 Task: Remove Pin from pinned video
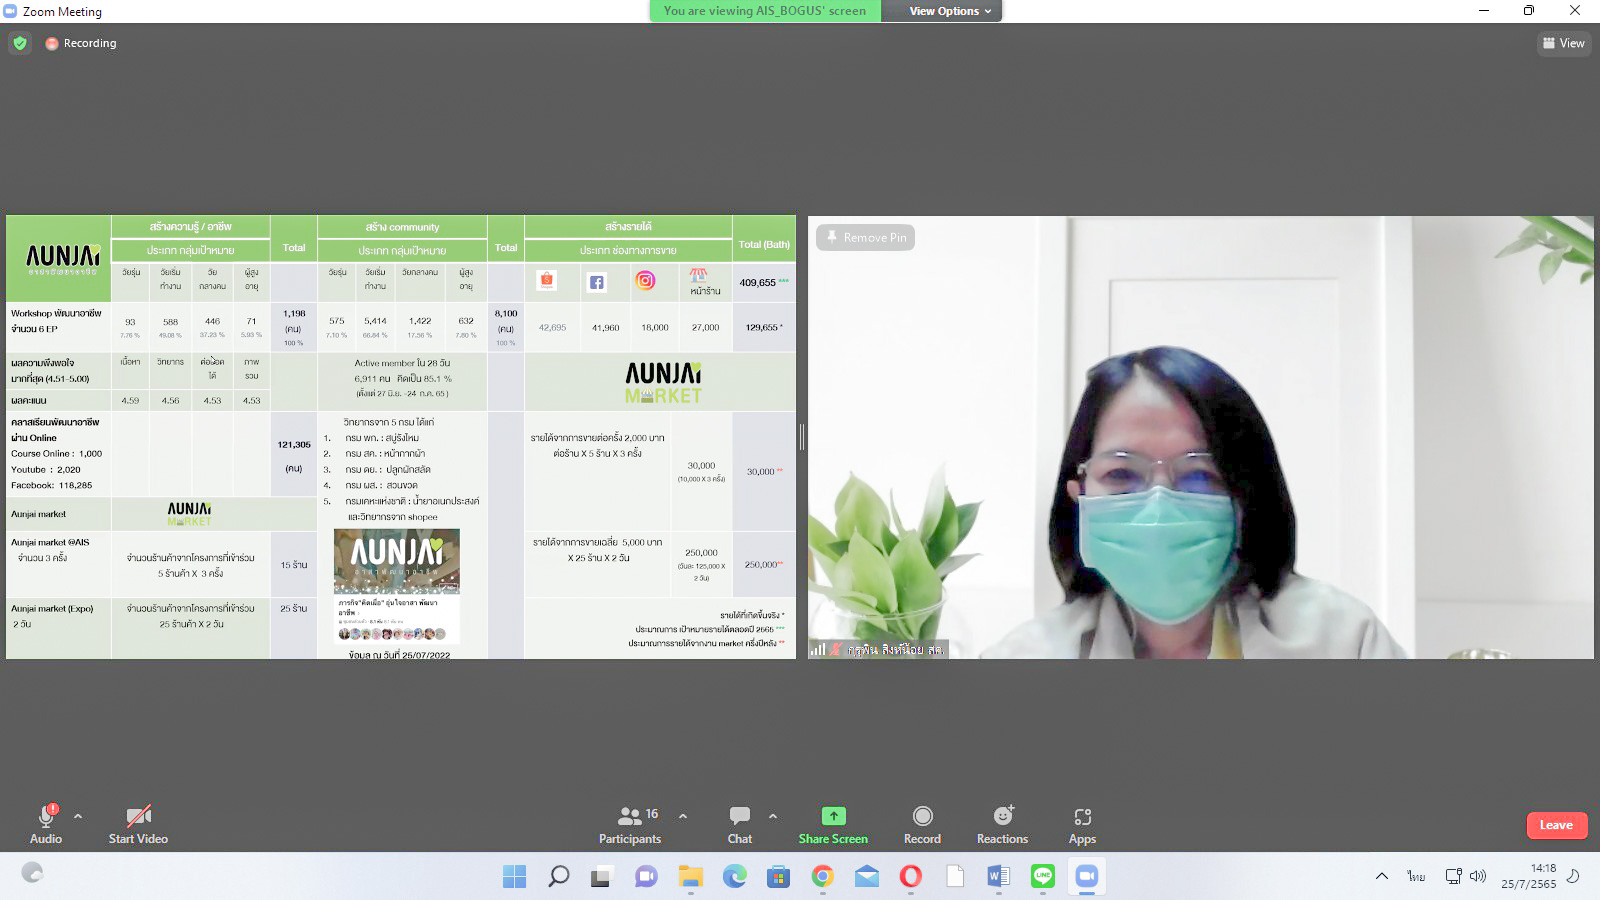(x=867, y=237)
